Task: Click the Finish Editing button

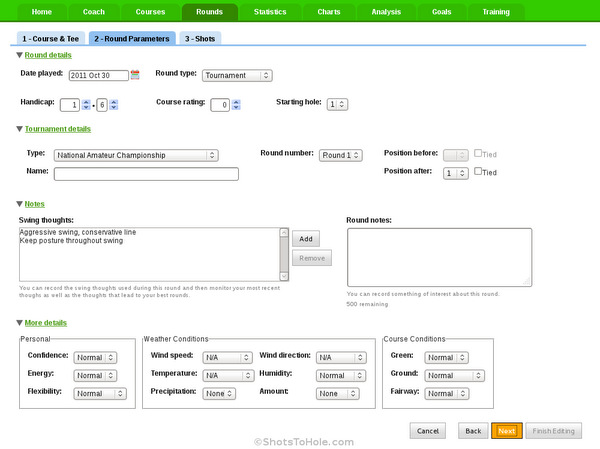Action: point(554,431)
